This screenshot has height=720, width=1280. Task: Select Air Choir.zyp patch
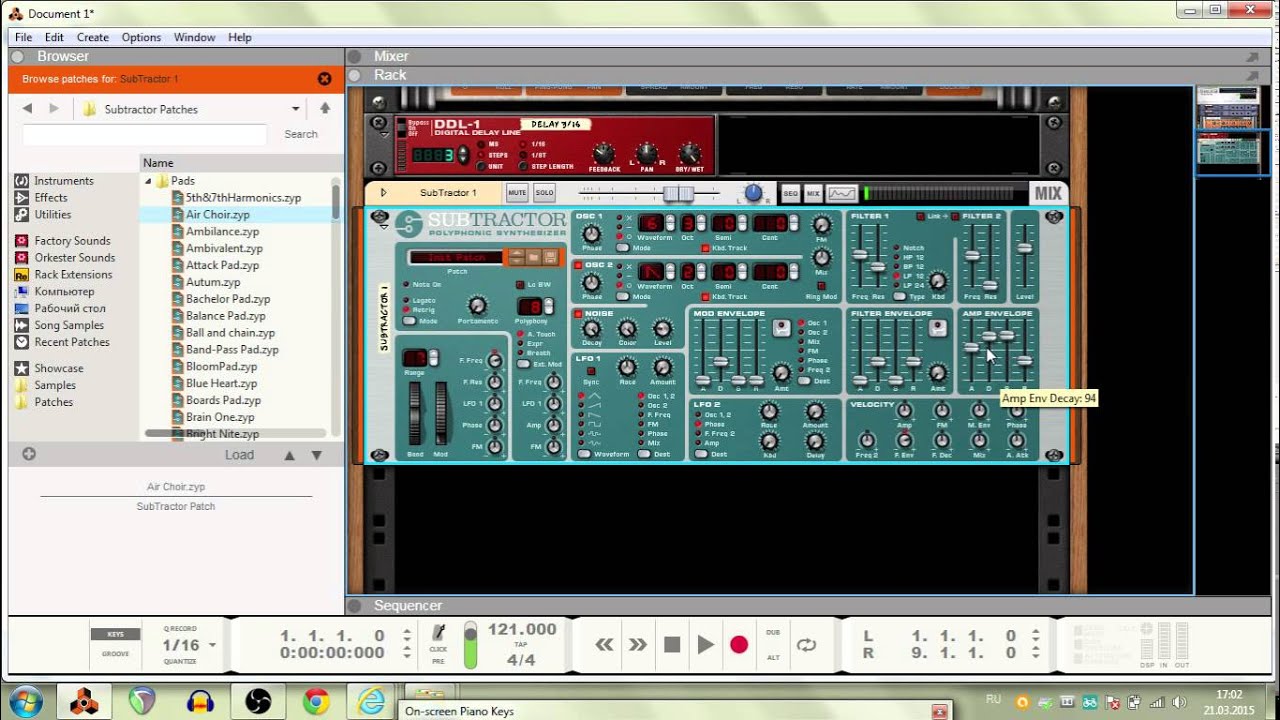(x=218, y=215)
